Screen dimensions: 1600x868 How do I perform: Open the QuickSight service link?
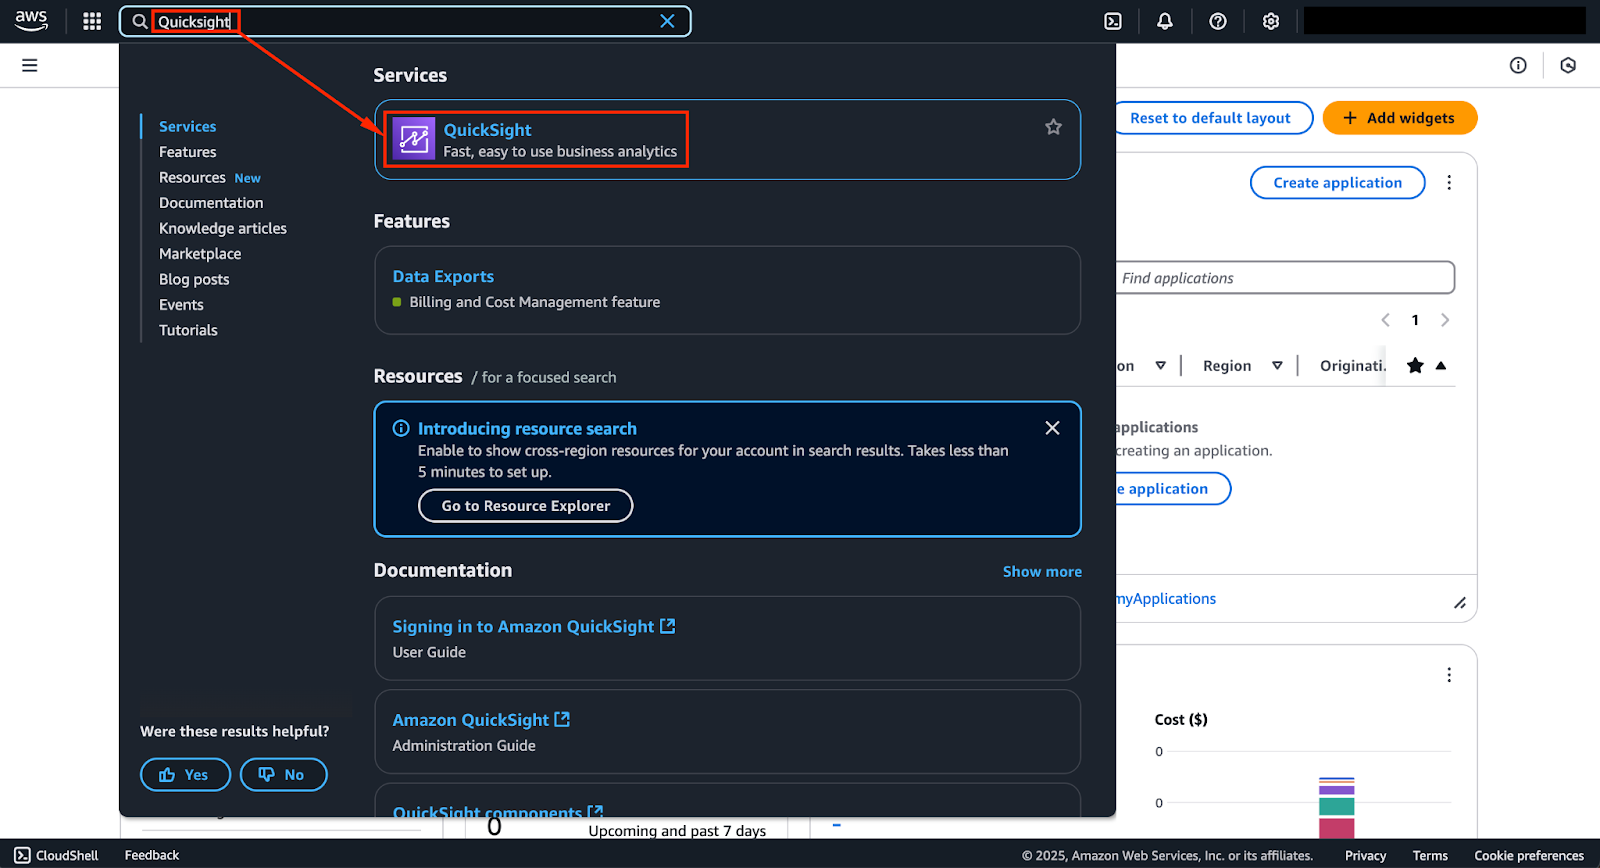coord(487,130)
